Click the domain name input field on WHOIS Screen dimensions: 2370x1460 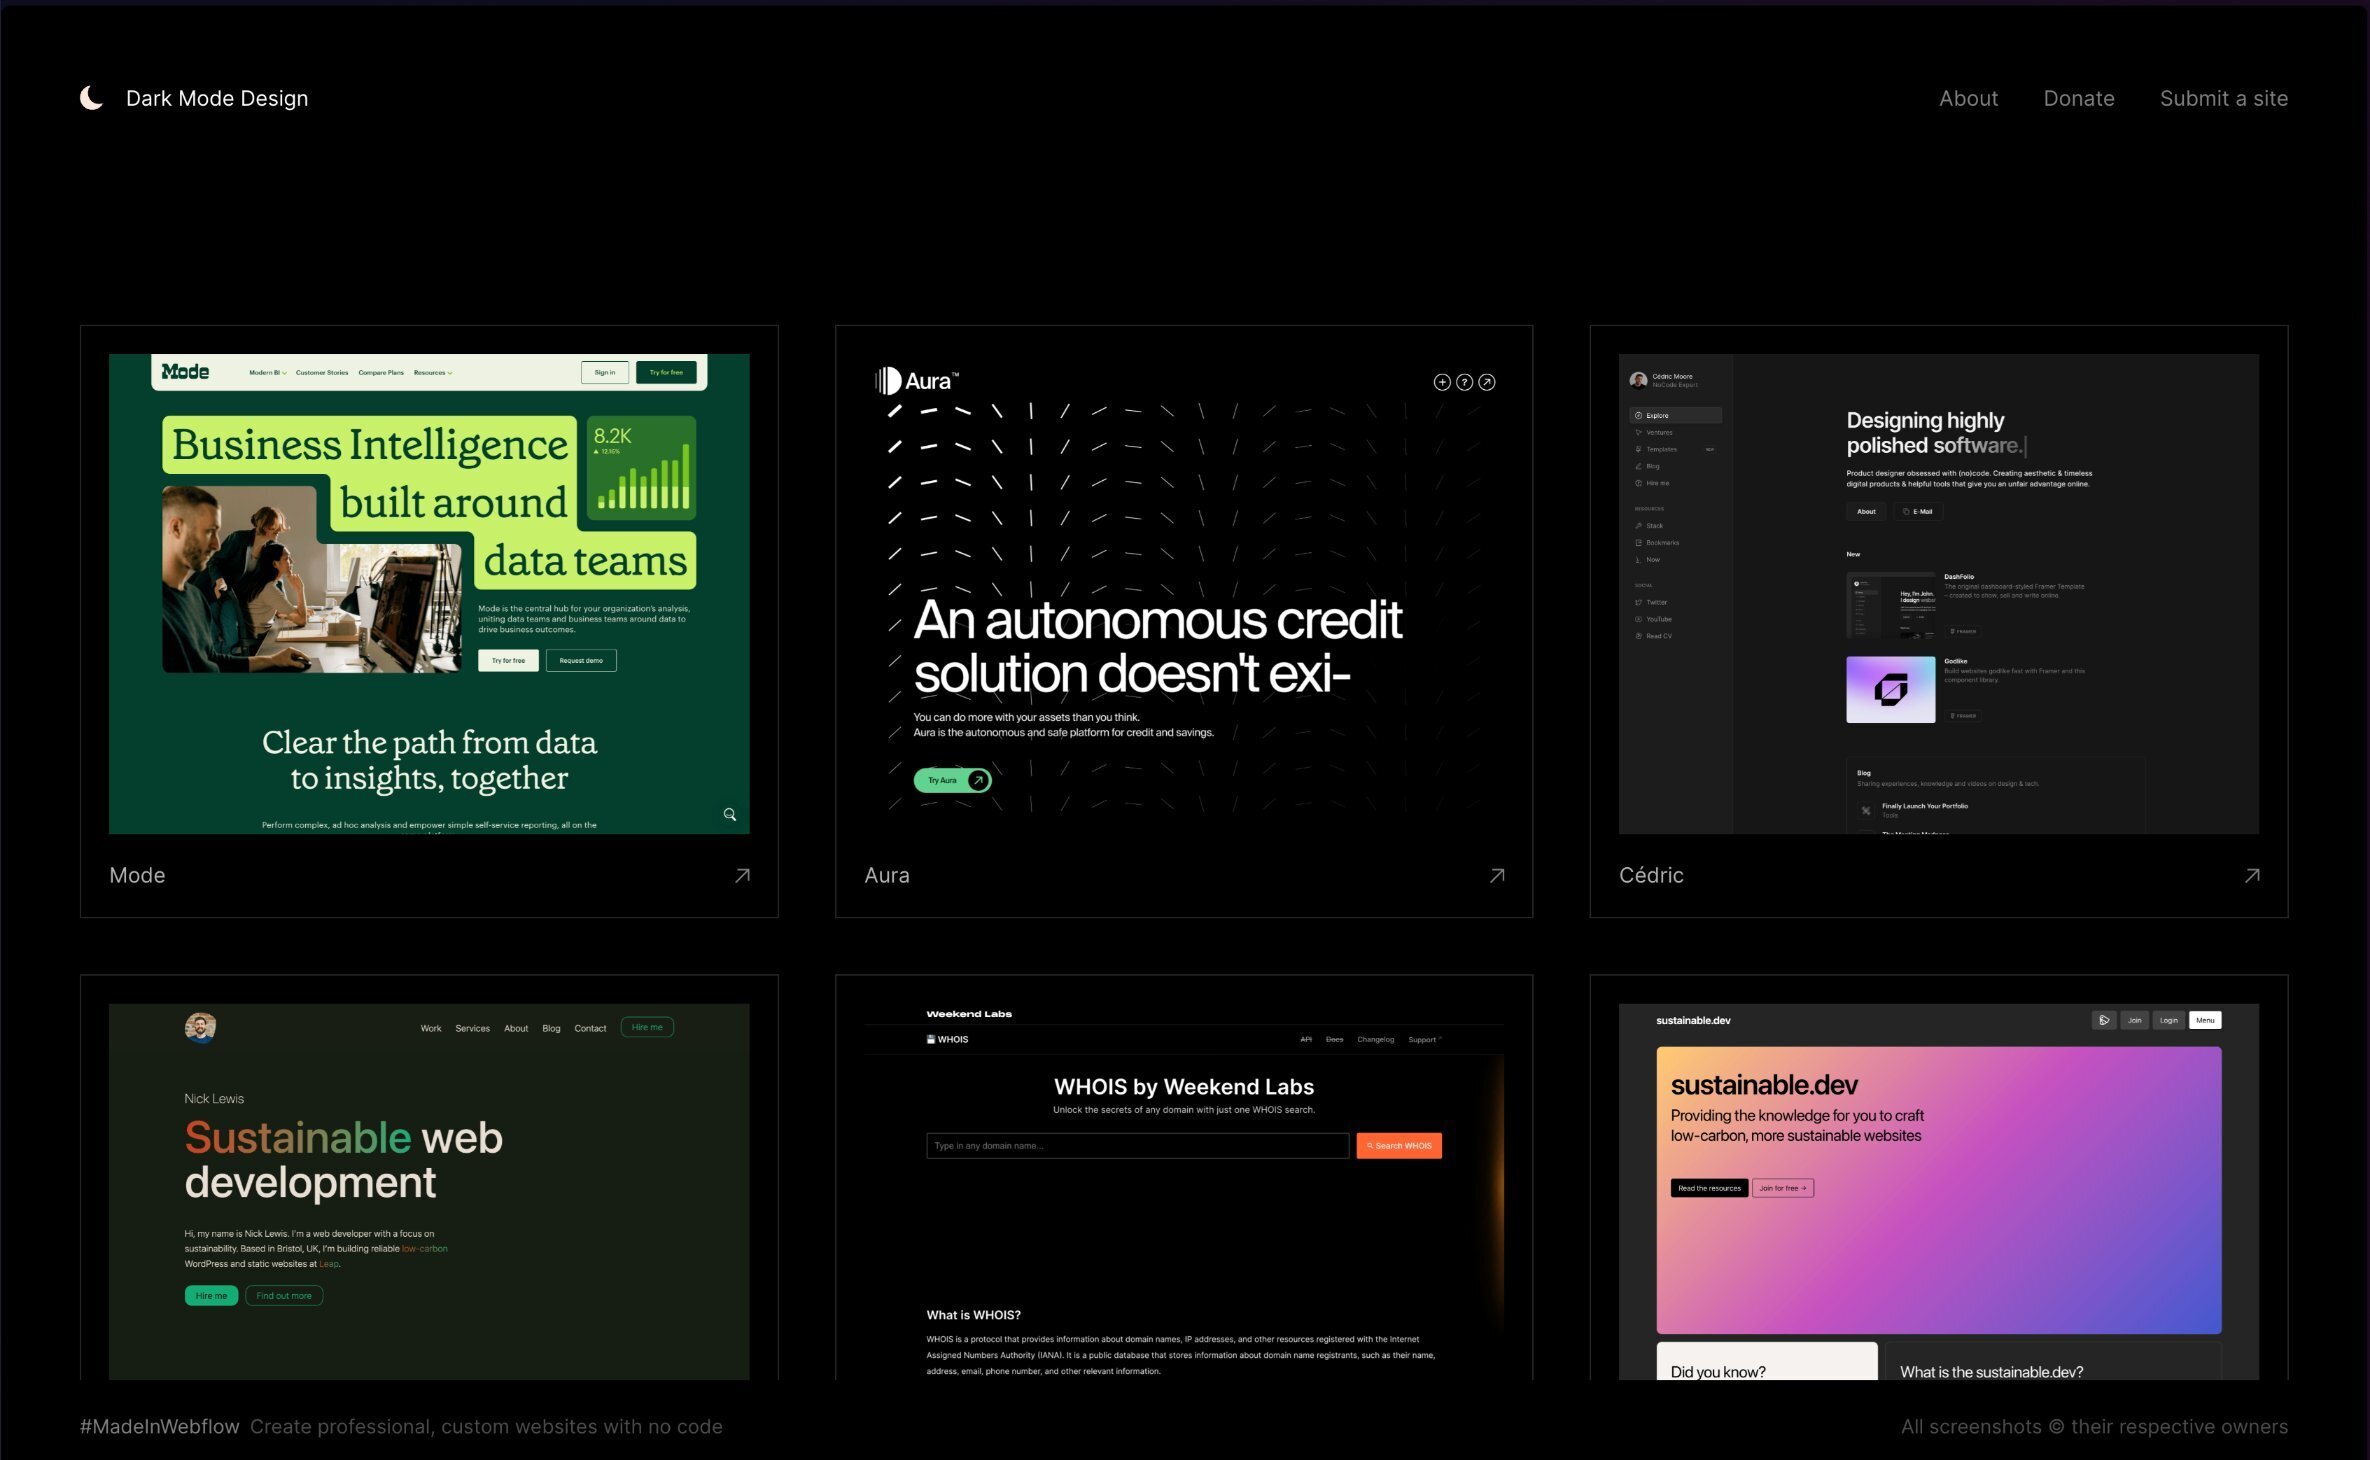click(1137, 1146)
